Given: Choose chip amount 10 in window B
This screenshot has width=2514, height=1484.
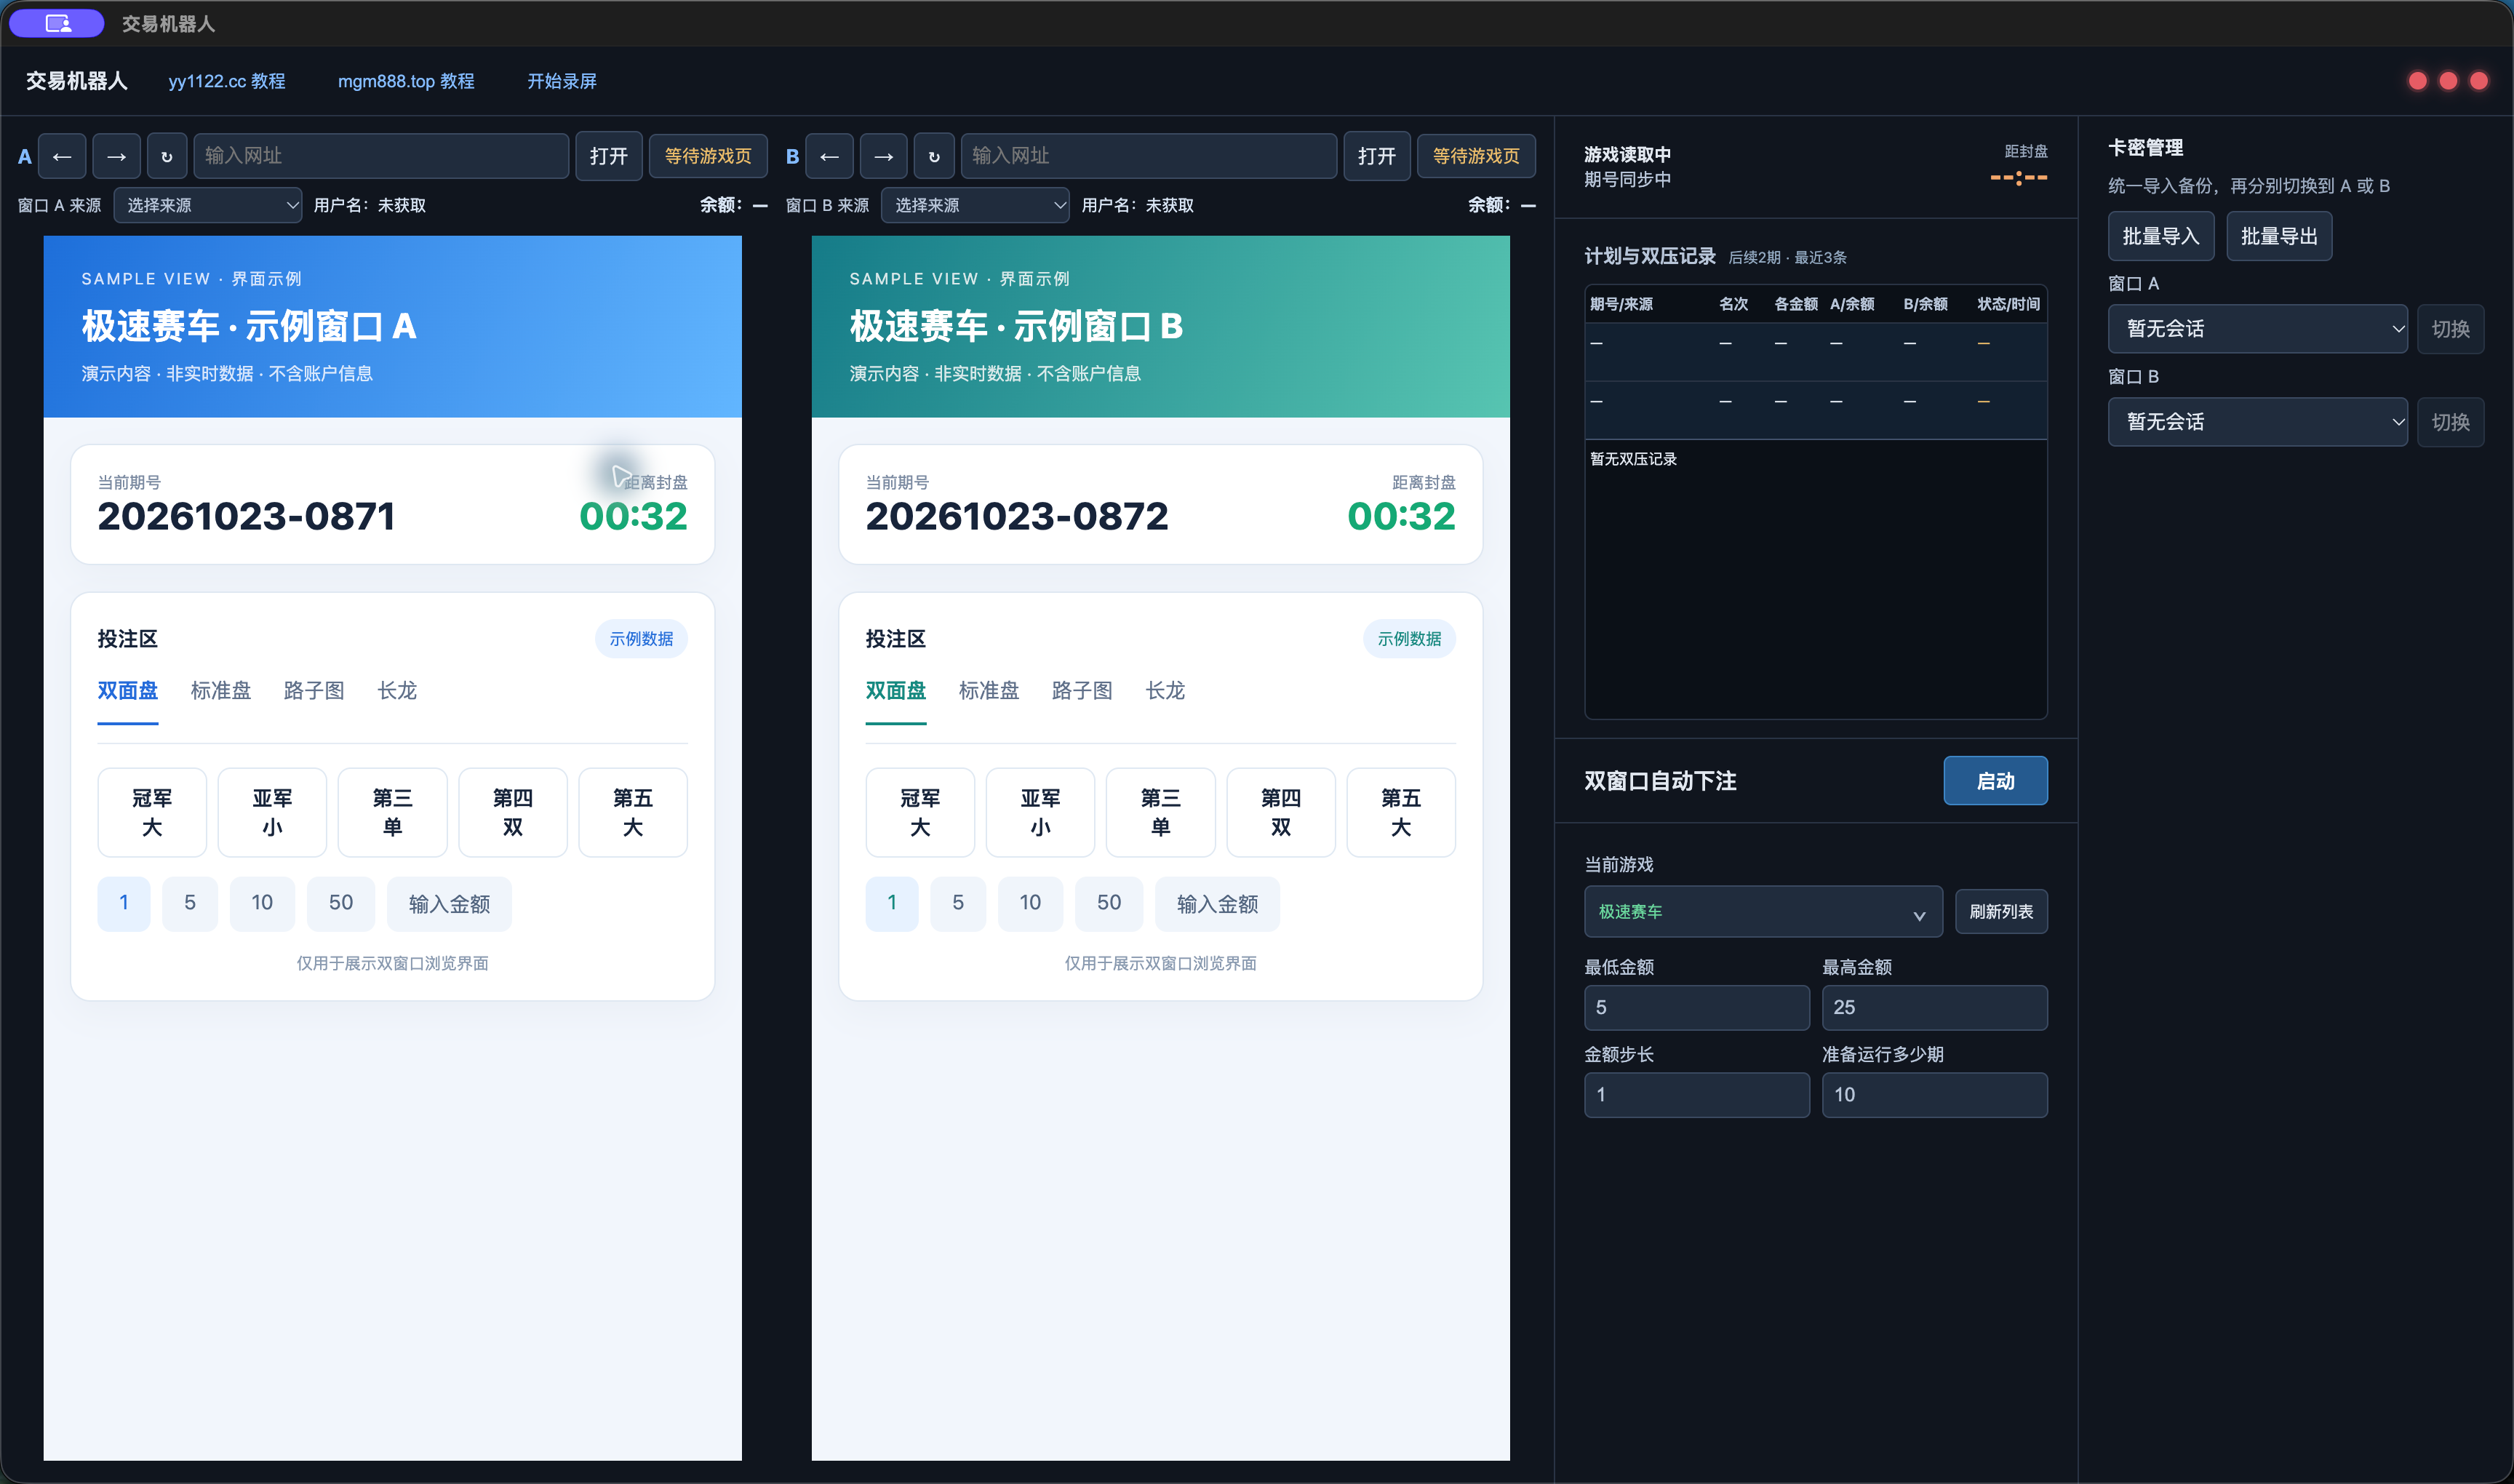Looking at the screenshot, I should coord(1030,903).
